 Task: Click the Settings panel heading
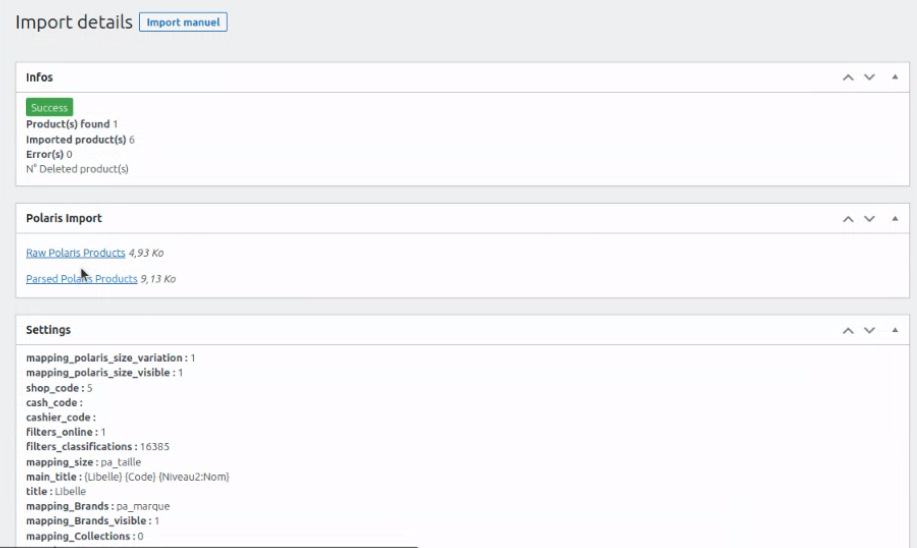pos(48,330)
